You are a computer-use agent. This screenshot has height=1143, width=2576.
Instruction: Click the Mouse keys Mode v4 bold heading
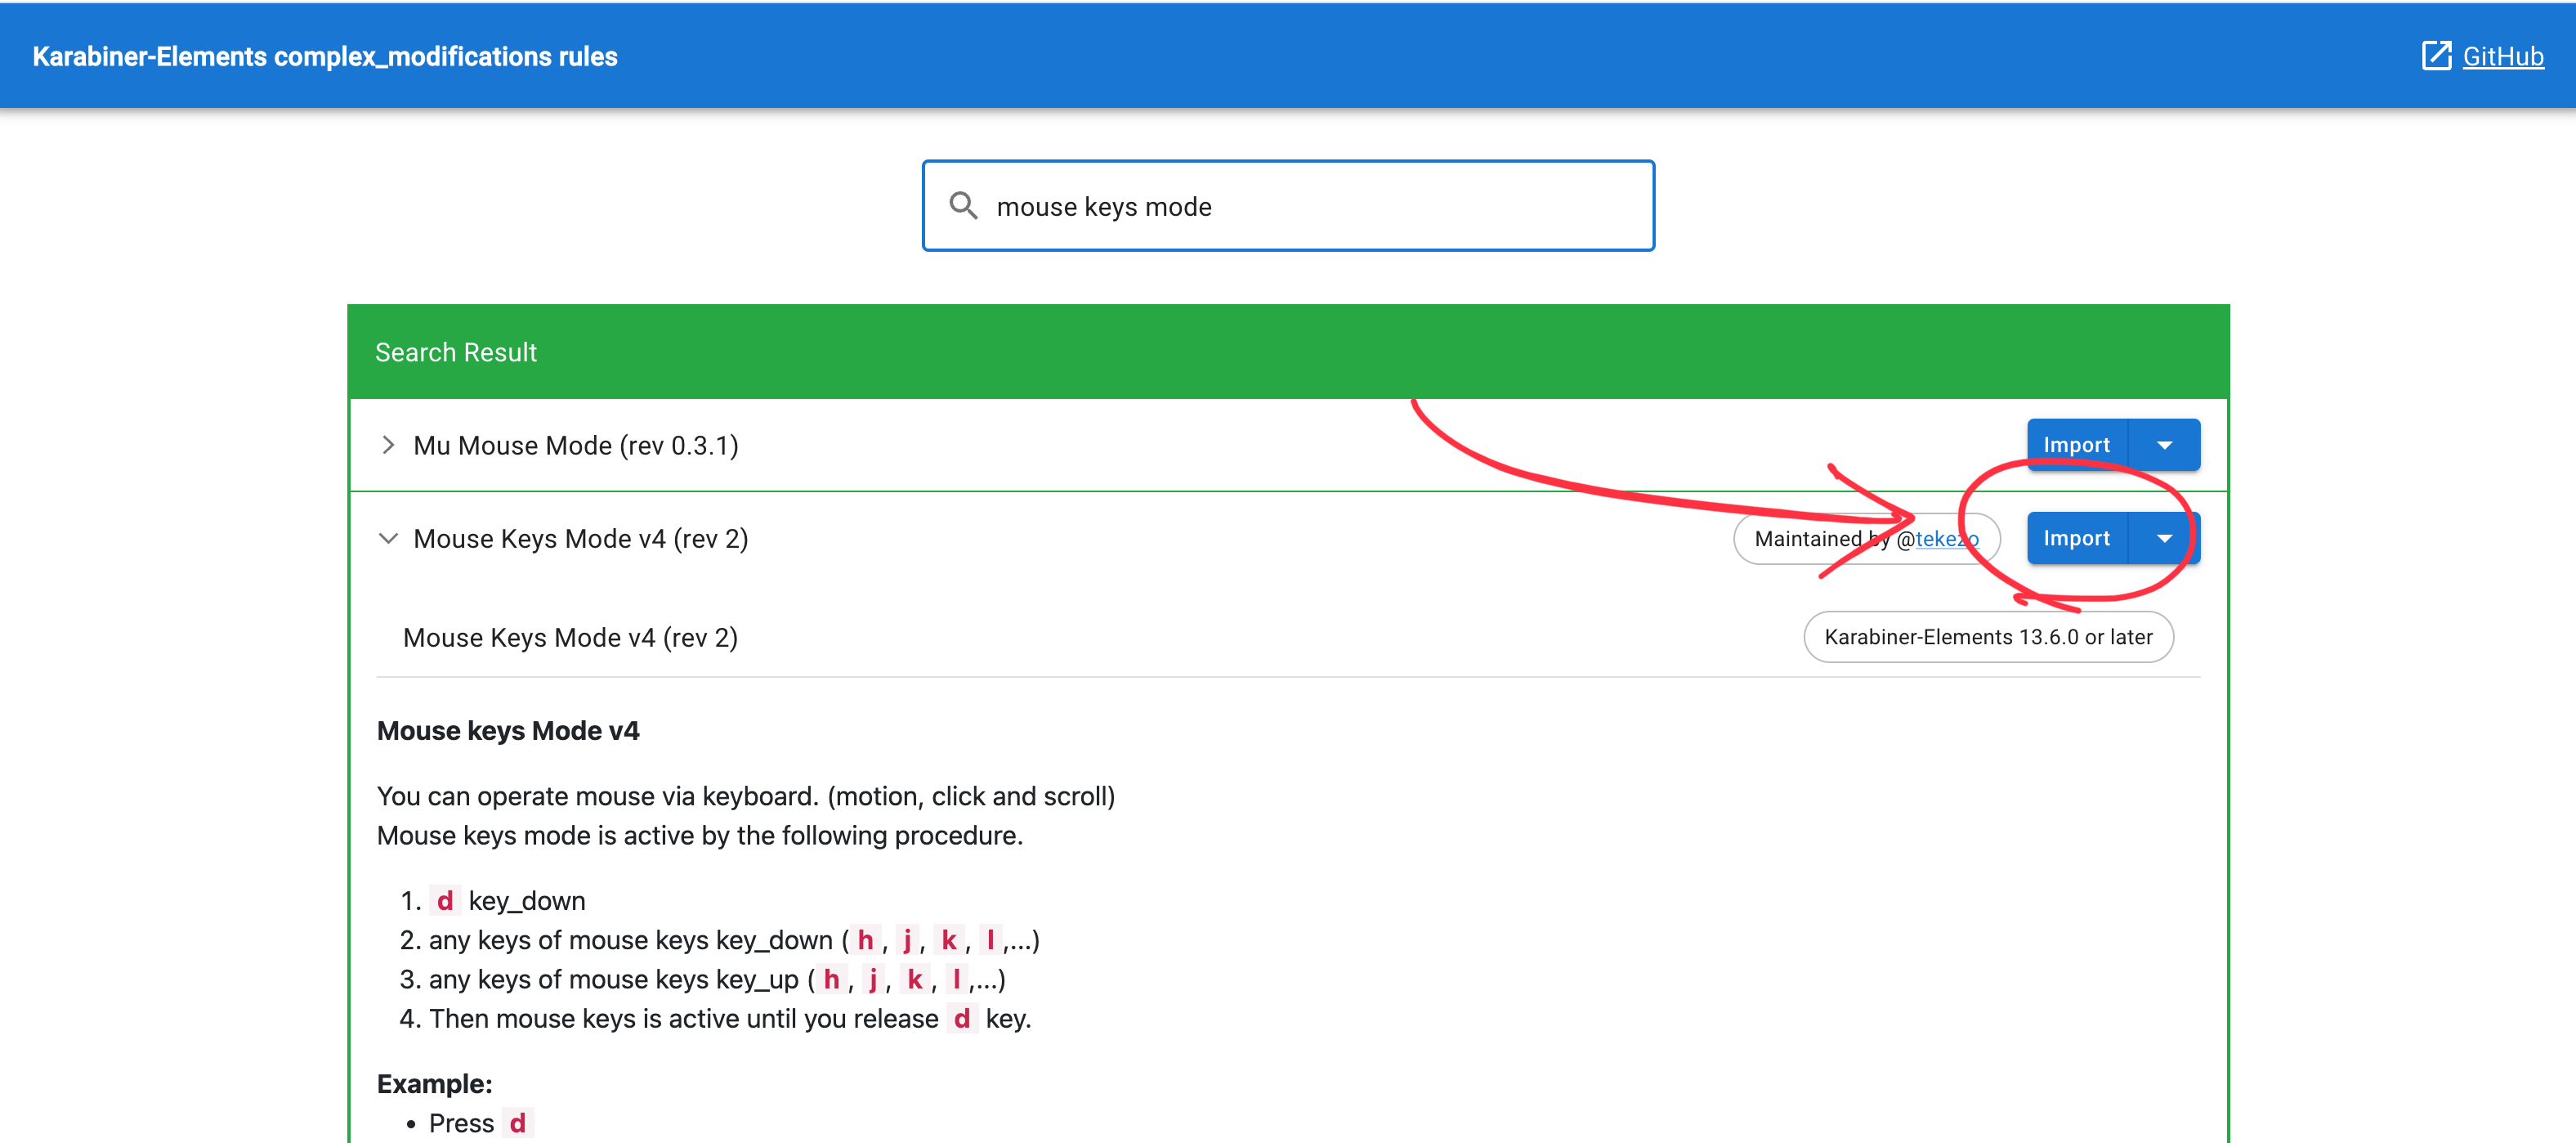point(508,731)
